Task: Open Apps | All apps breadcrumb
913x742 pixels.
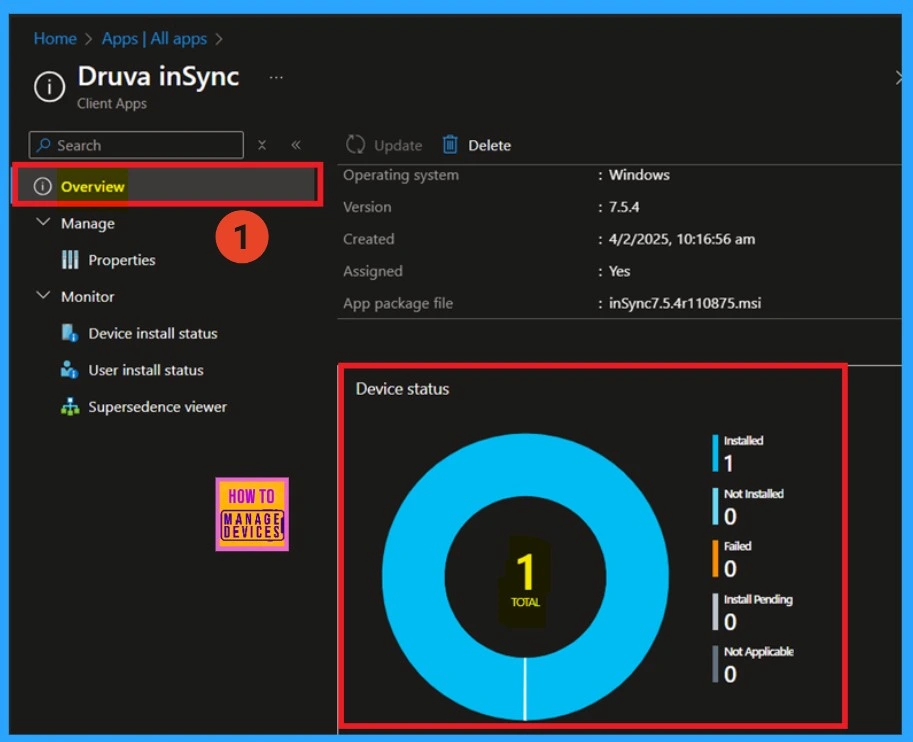Action: (154, 39)
